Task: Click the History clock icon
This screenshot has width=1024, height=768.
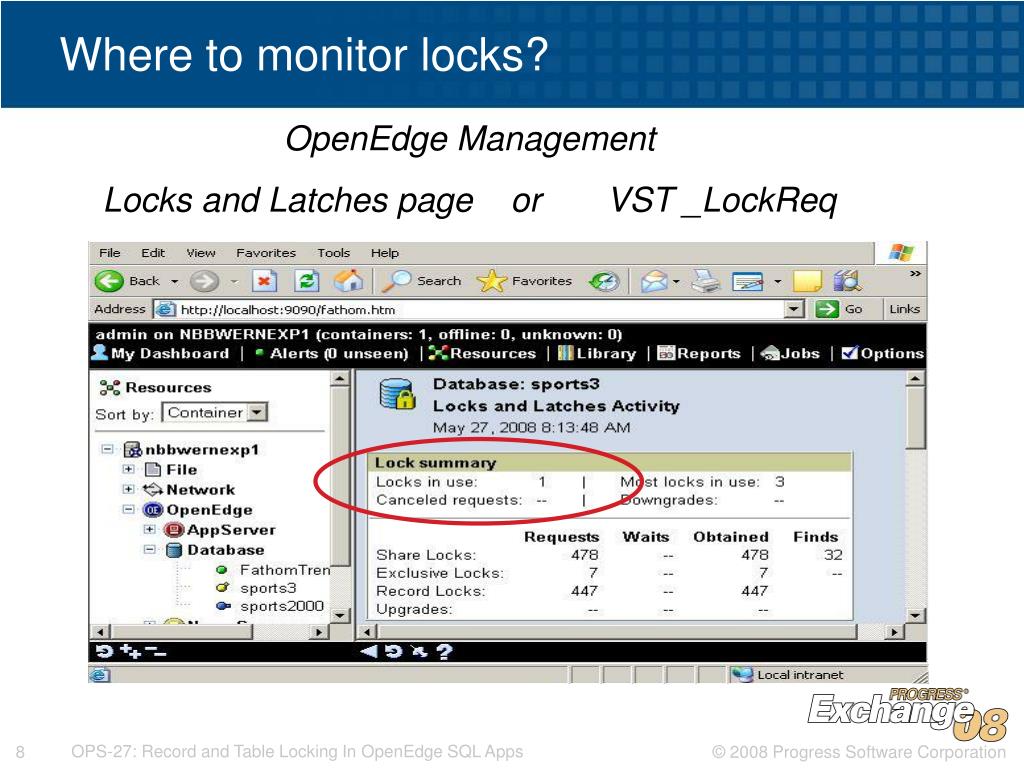Action: [x=604, y=281]
